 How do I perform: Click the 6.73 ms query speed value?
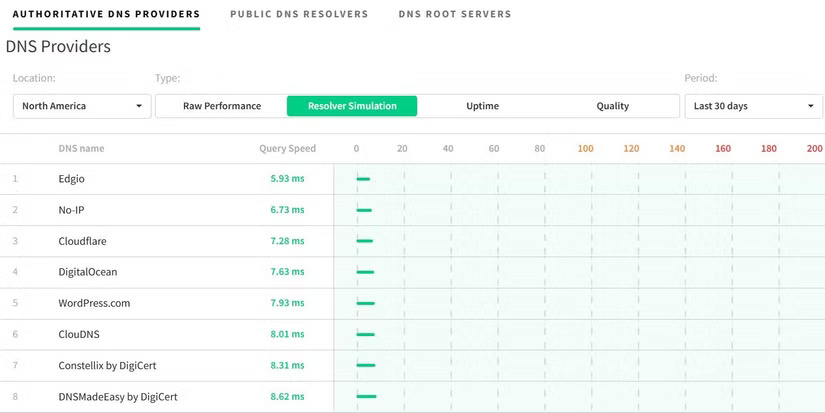(x=287, y=209)
